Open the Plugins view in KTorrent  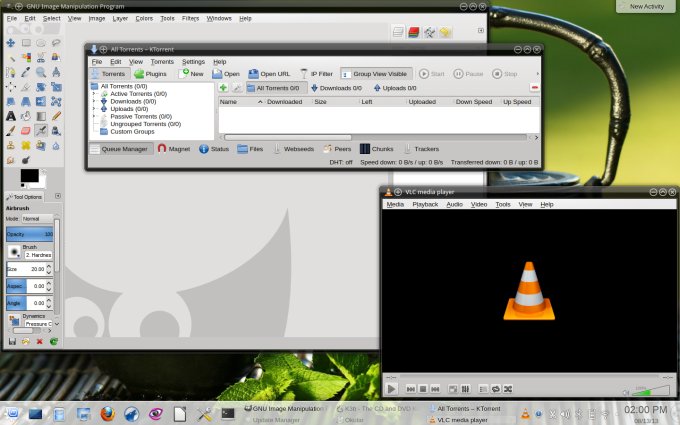tap(150, 73)
